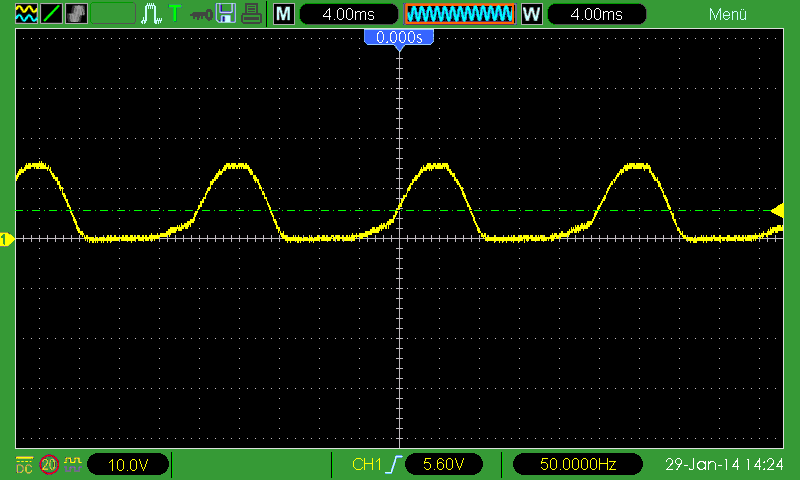800x480 pixels.
Task: Click the dual waveform display icon
Action: pos(26,14)
